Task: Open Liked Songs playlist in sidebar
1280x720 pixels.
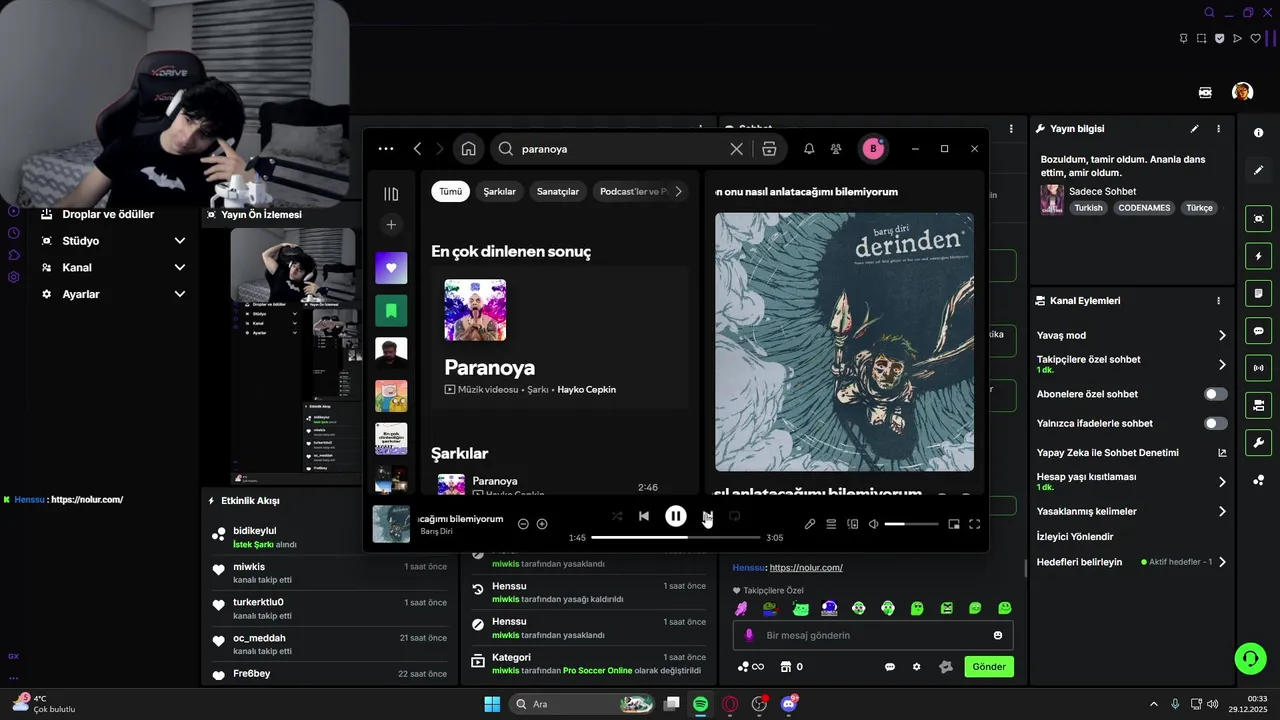Action: point(391,268)
